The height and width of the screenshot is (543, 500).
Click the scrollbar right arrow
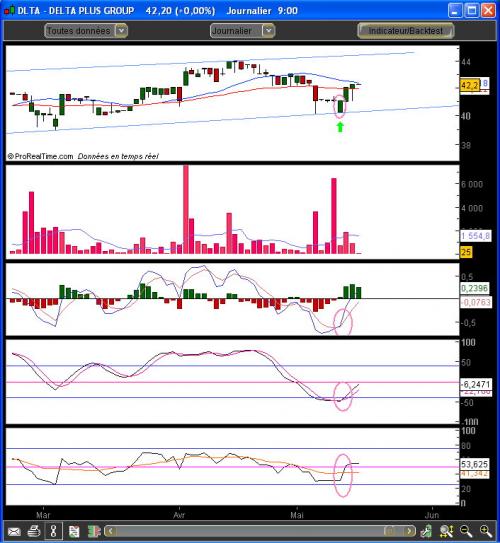pos(410,531)
